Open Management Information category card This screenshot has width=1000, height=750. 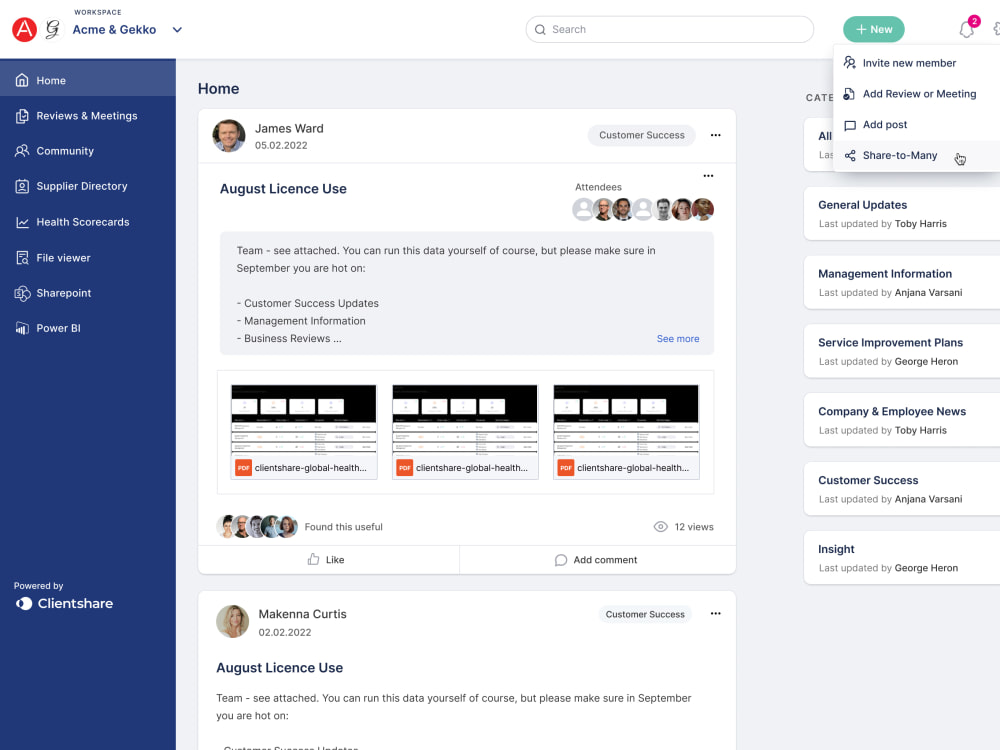tap(902, 283)
